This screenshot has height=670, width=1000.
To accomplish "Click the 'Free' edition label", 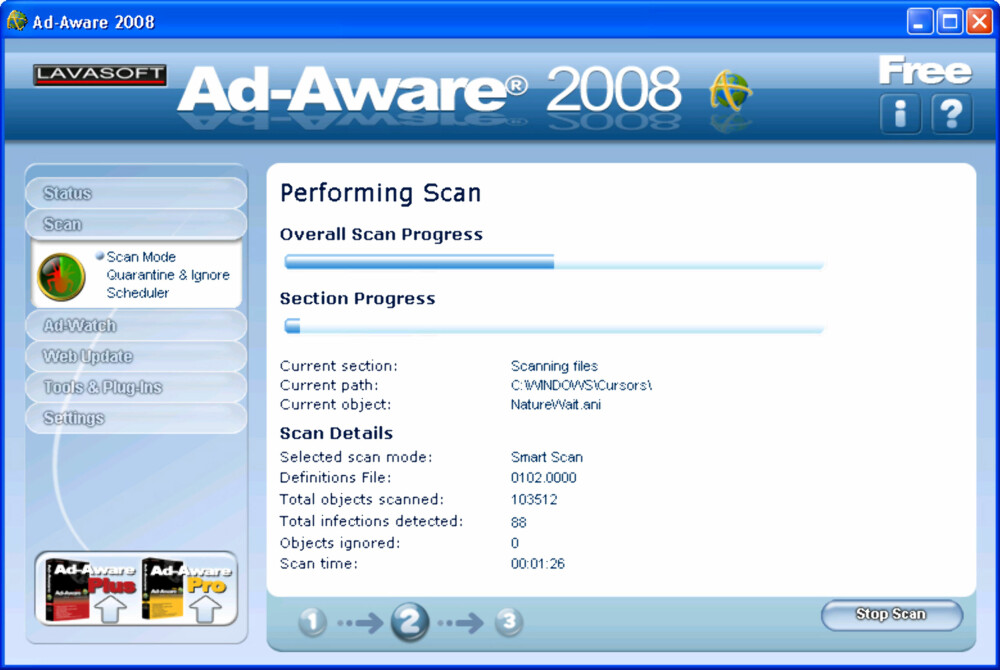I will click(x=925, y=70).
